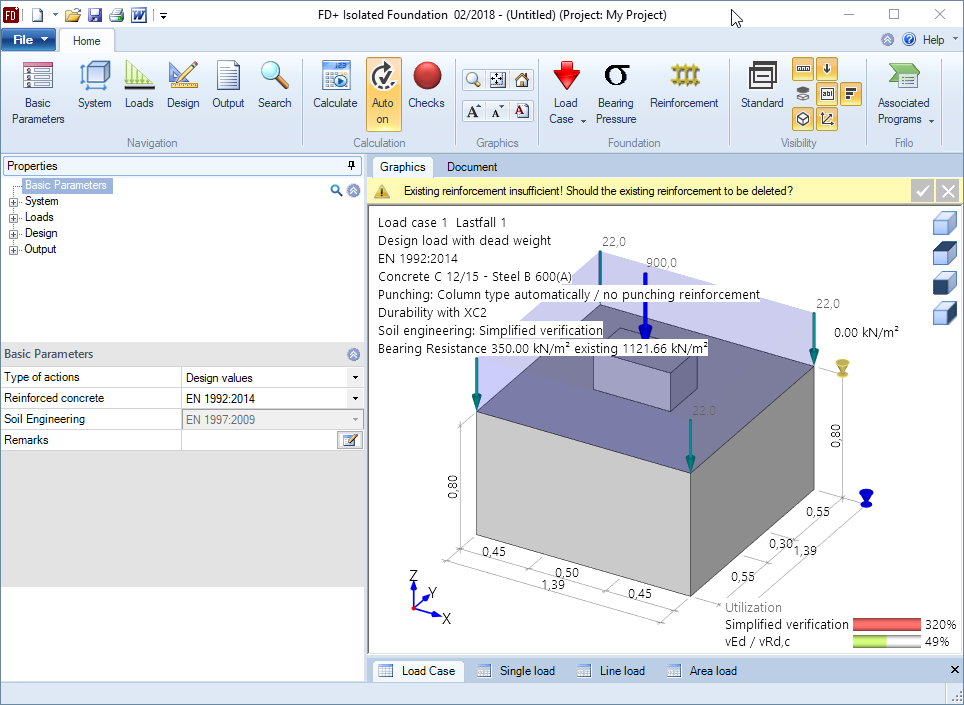Open Associated Programs menu
This screenshot has width=964, height=705.
coord(904,93)
